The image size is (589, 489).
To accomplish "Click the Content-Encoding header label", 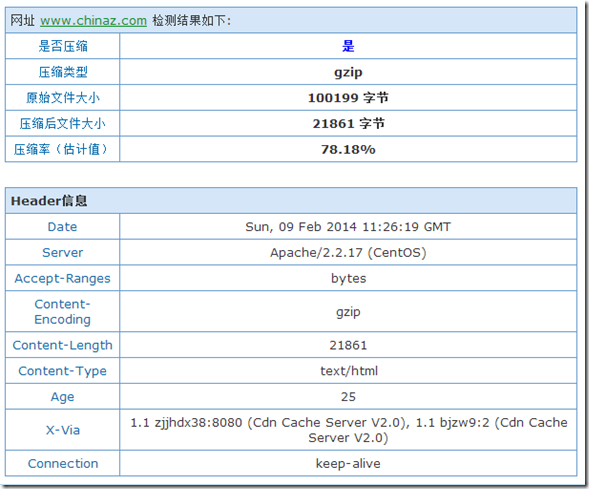I will [x=62, y=312].
